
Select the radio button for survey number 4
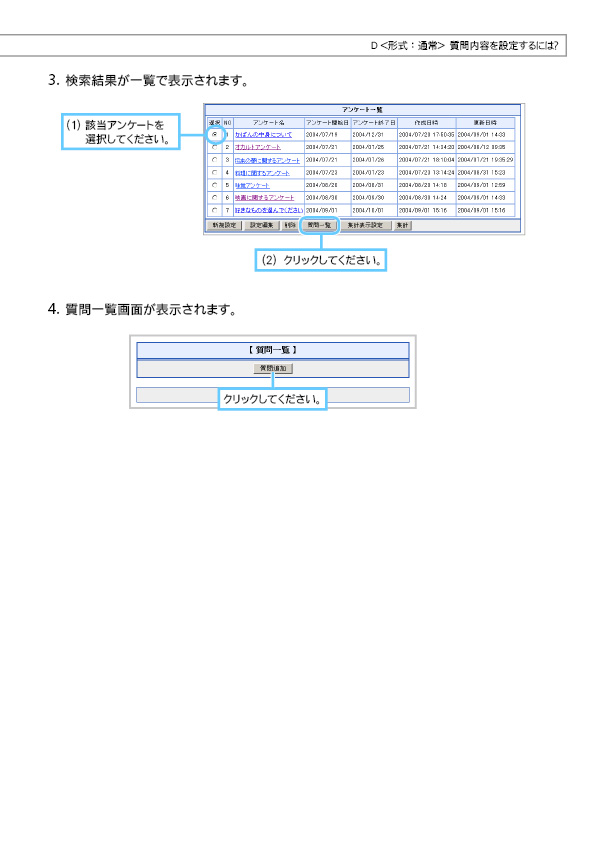pos(215,172)
